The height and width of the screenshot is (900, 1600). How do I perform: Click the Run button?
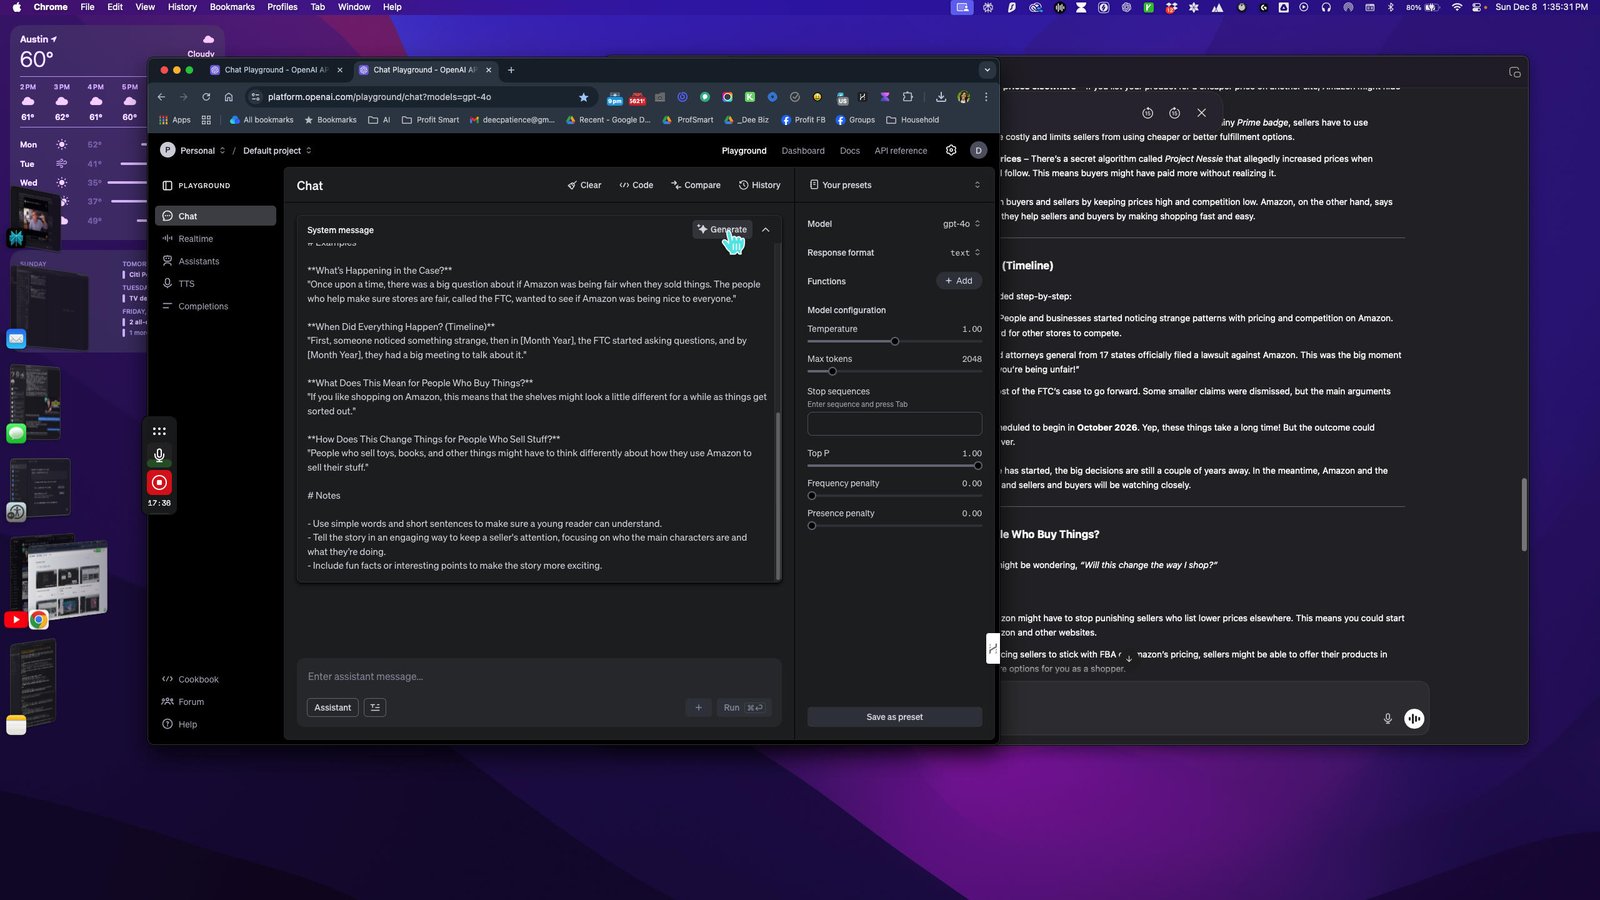[x=743, y=707]
